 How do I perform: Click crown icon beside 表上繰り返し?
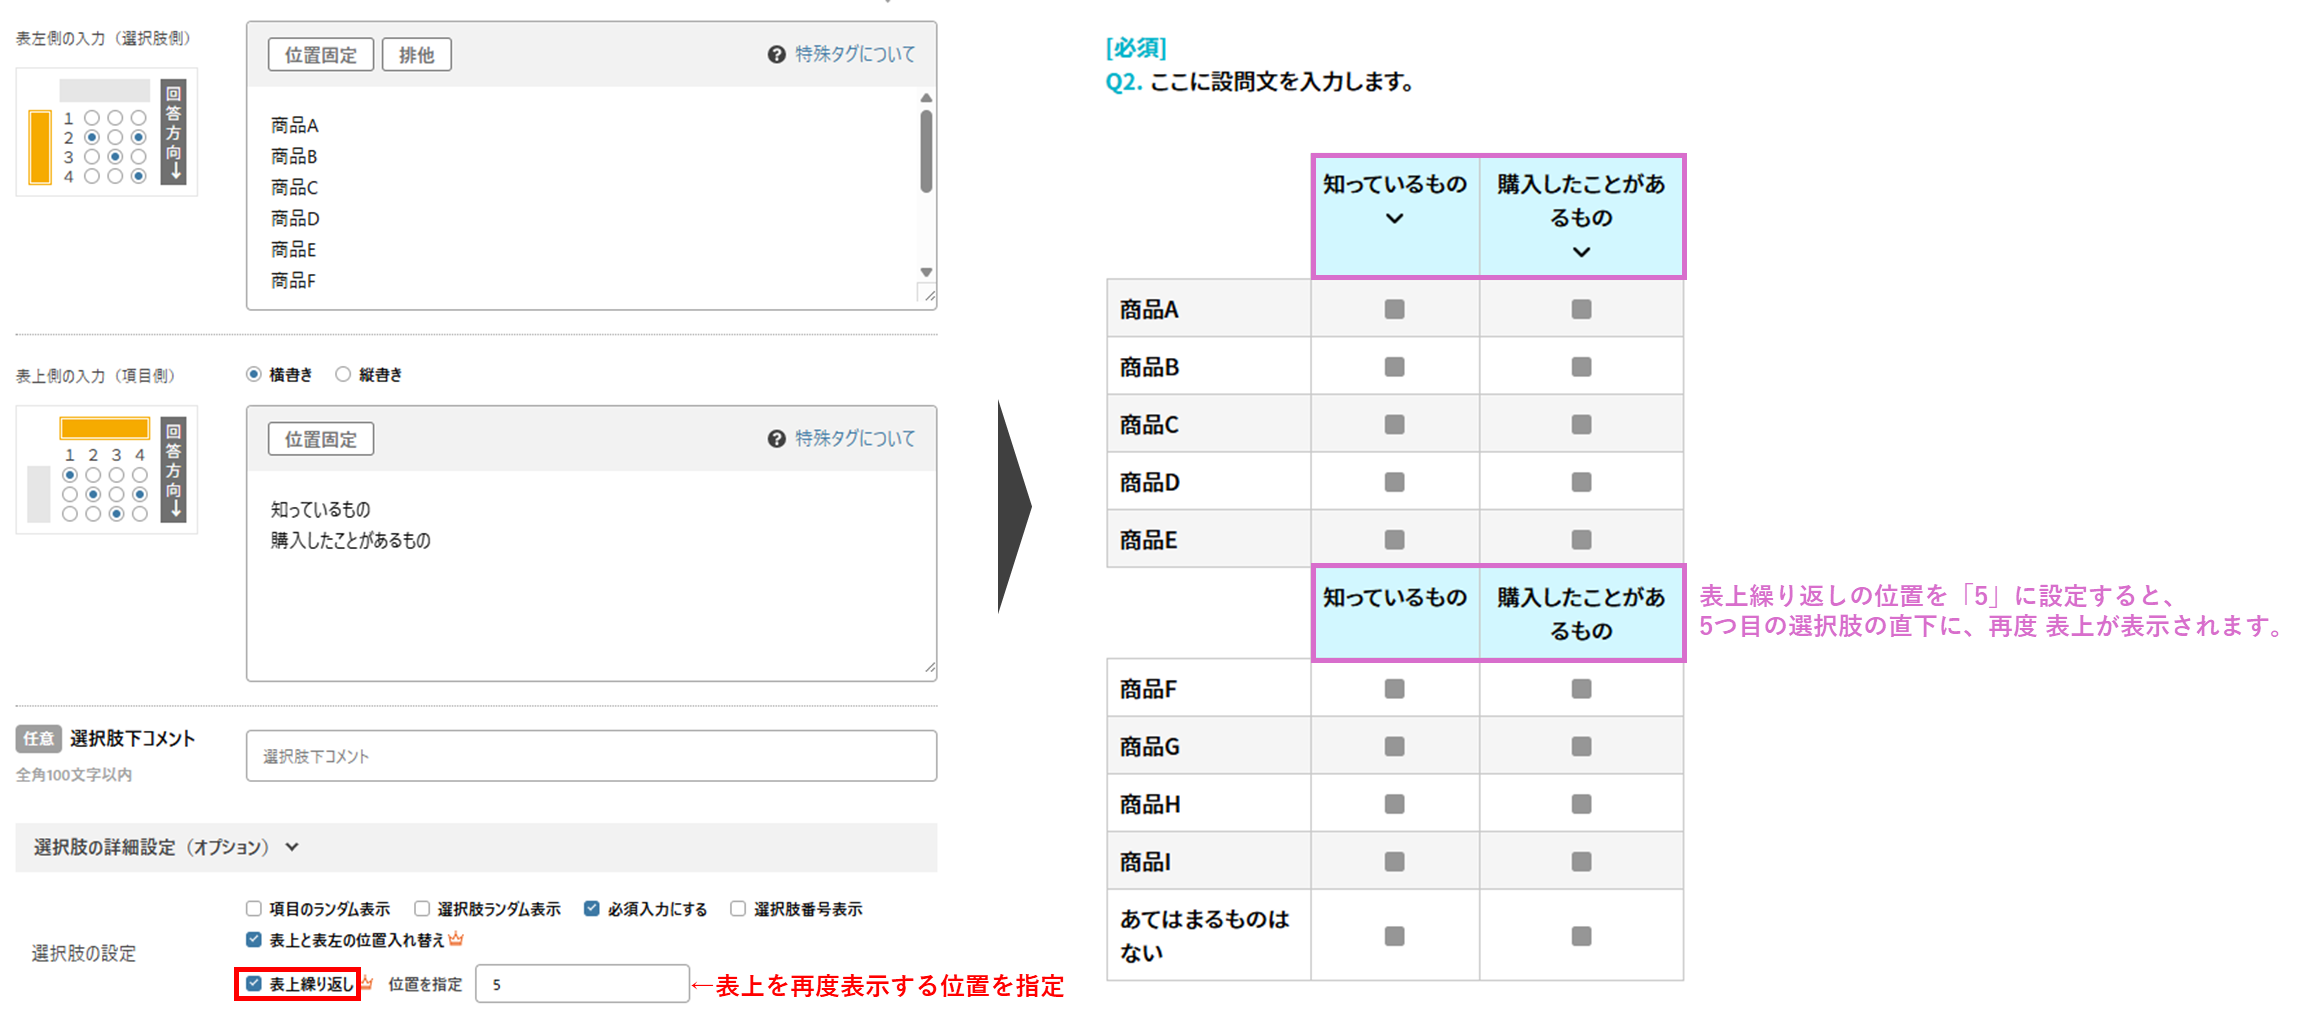(367, 984)
